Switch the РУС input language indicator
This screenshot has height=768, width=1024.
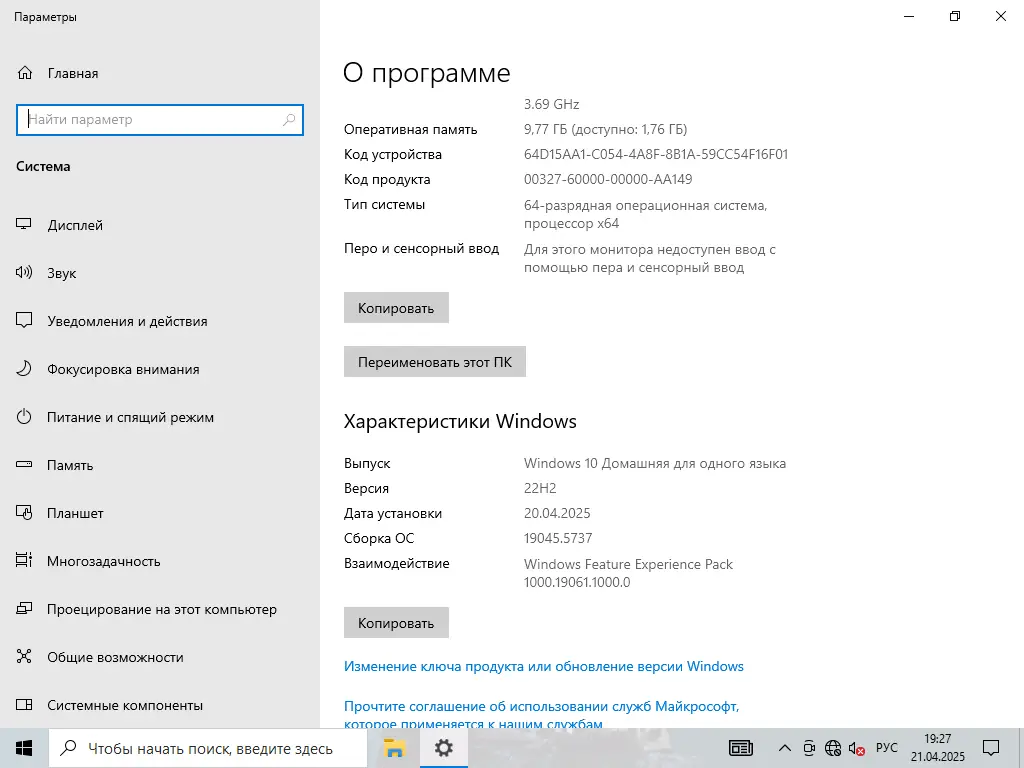click(x=886, y=748)
